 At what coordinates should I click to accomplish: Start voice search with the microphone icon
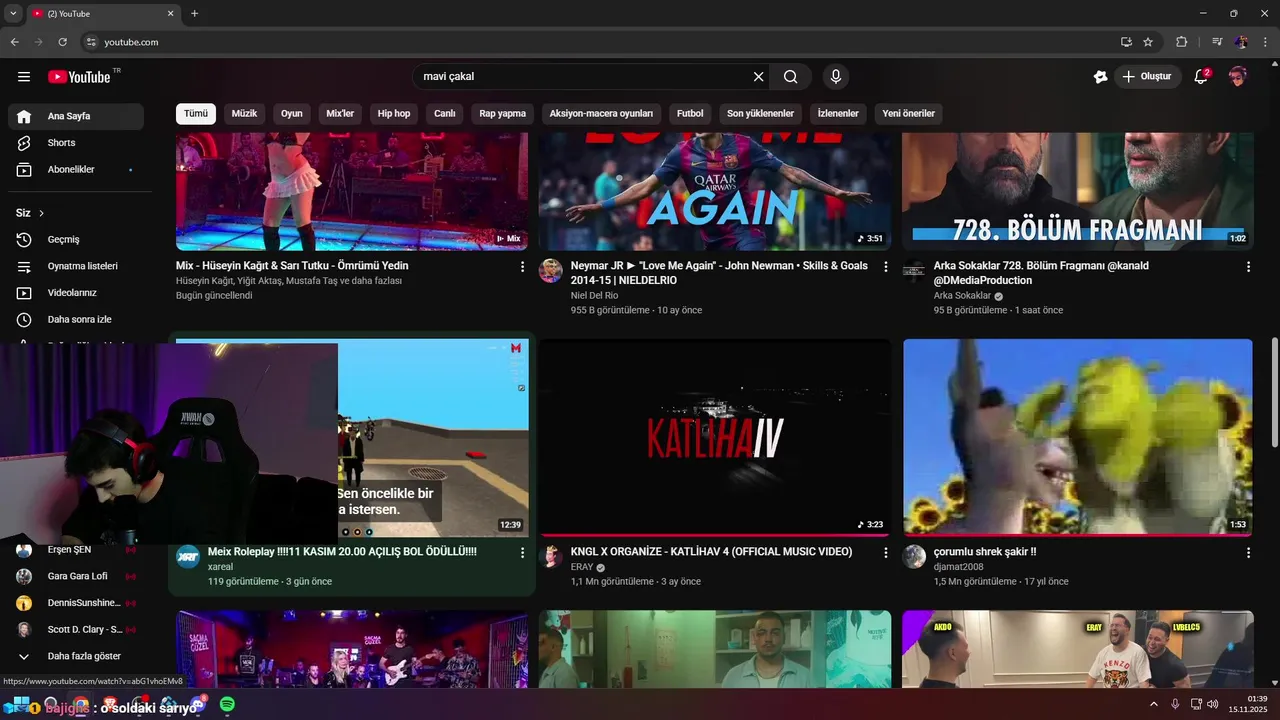(x=836, y=77)
